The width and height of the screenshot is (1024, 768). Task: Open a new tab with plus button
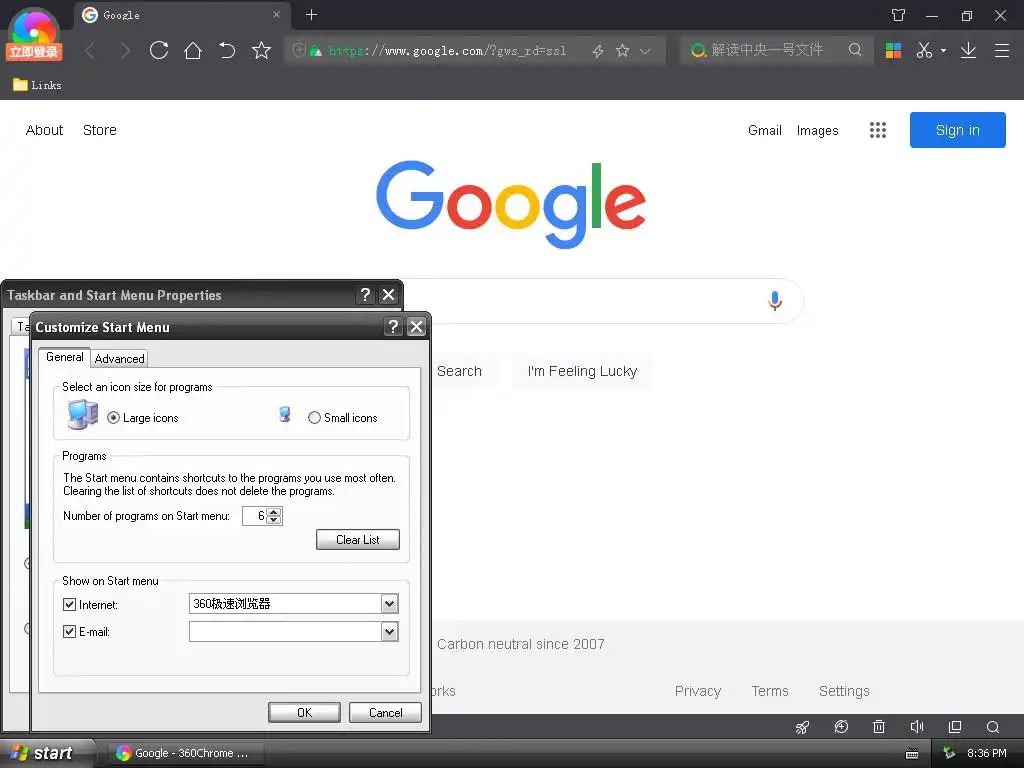point(312,14)
